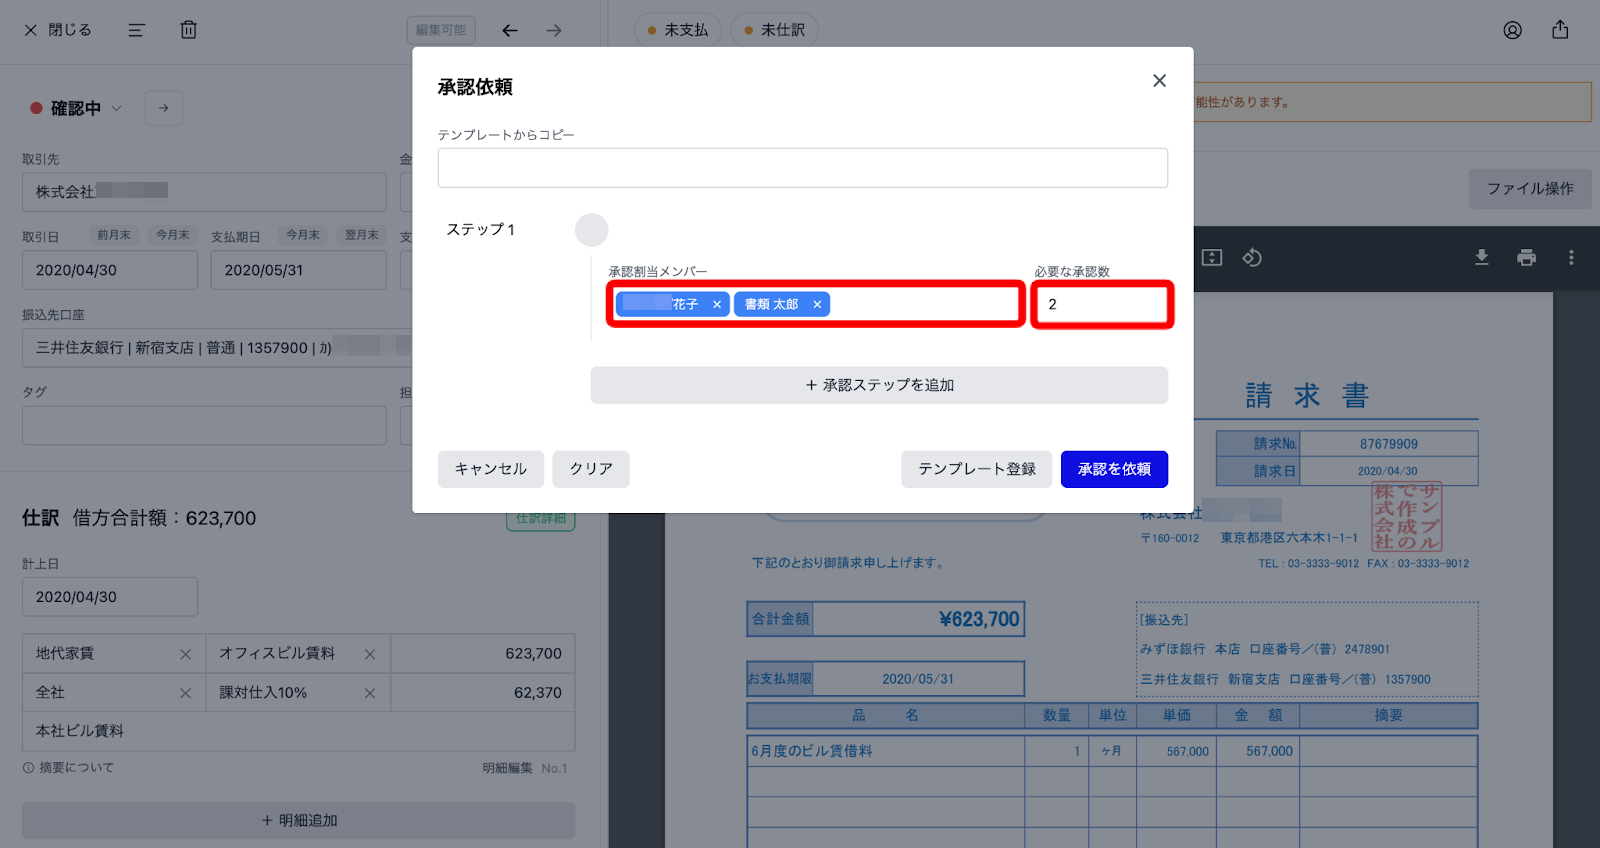
Task: Click the 明細追加 button
Action: pyautogui.click(x=299, y=821)
